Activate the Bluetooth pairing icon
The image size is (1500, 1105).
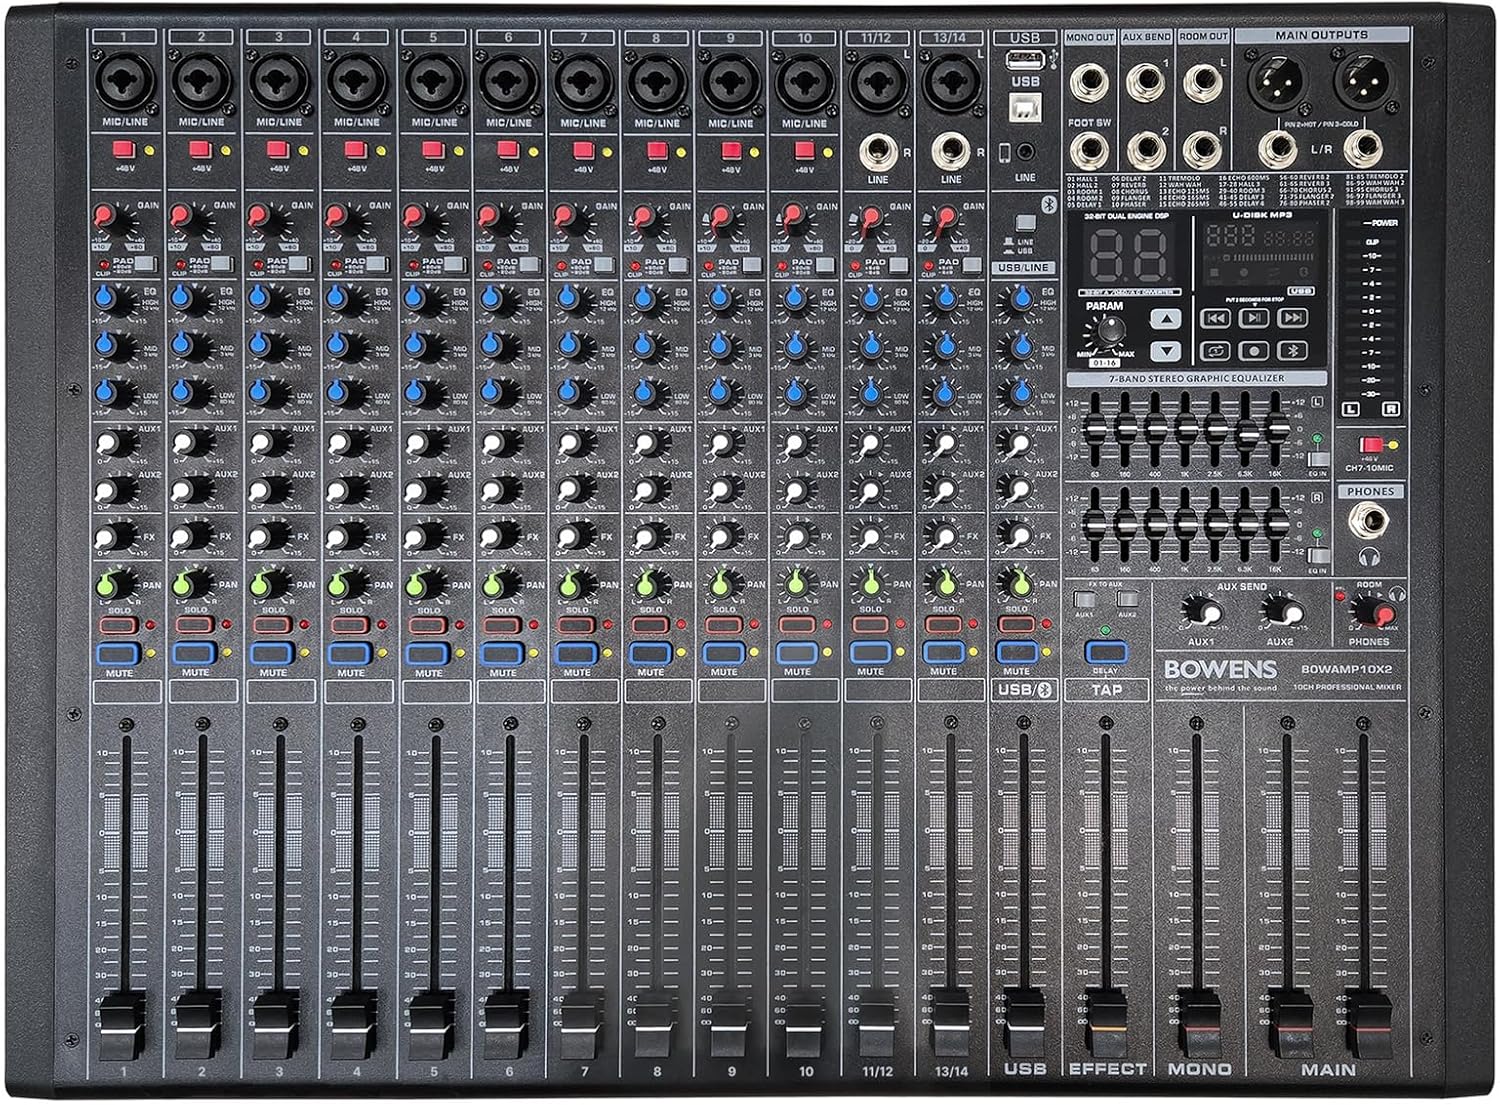(x=1292, y=352)
